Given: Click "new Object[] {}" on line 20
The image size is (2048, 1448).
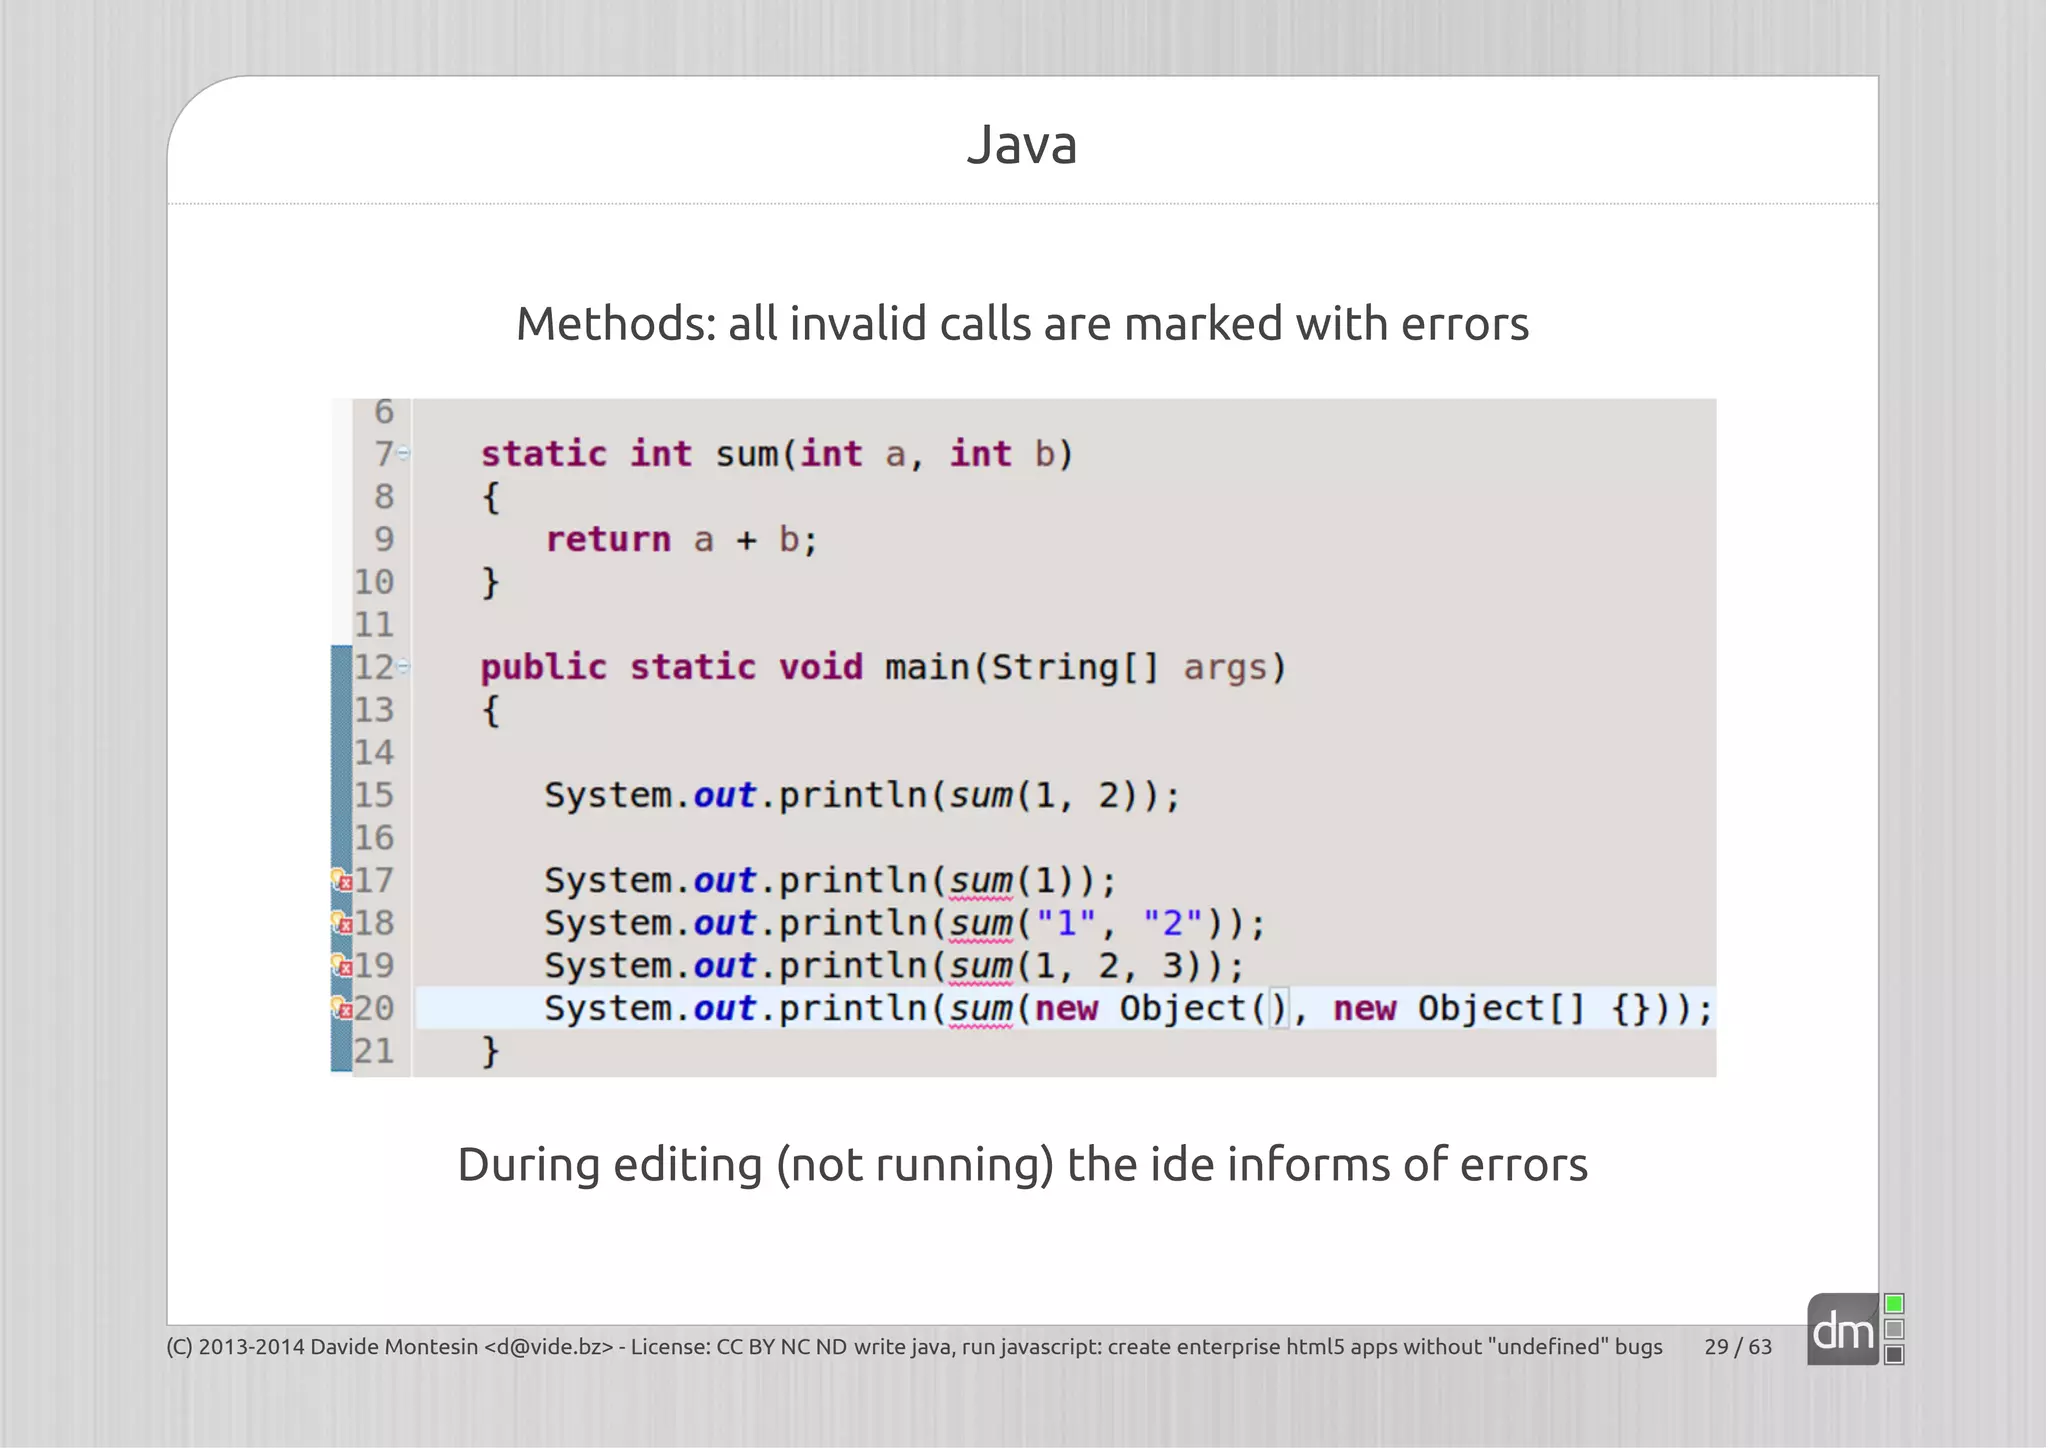Looking at the screenshot, I should pos(1493,1009).
